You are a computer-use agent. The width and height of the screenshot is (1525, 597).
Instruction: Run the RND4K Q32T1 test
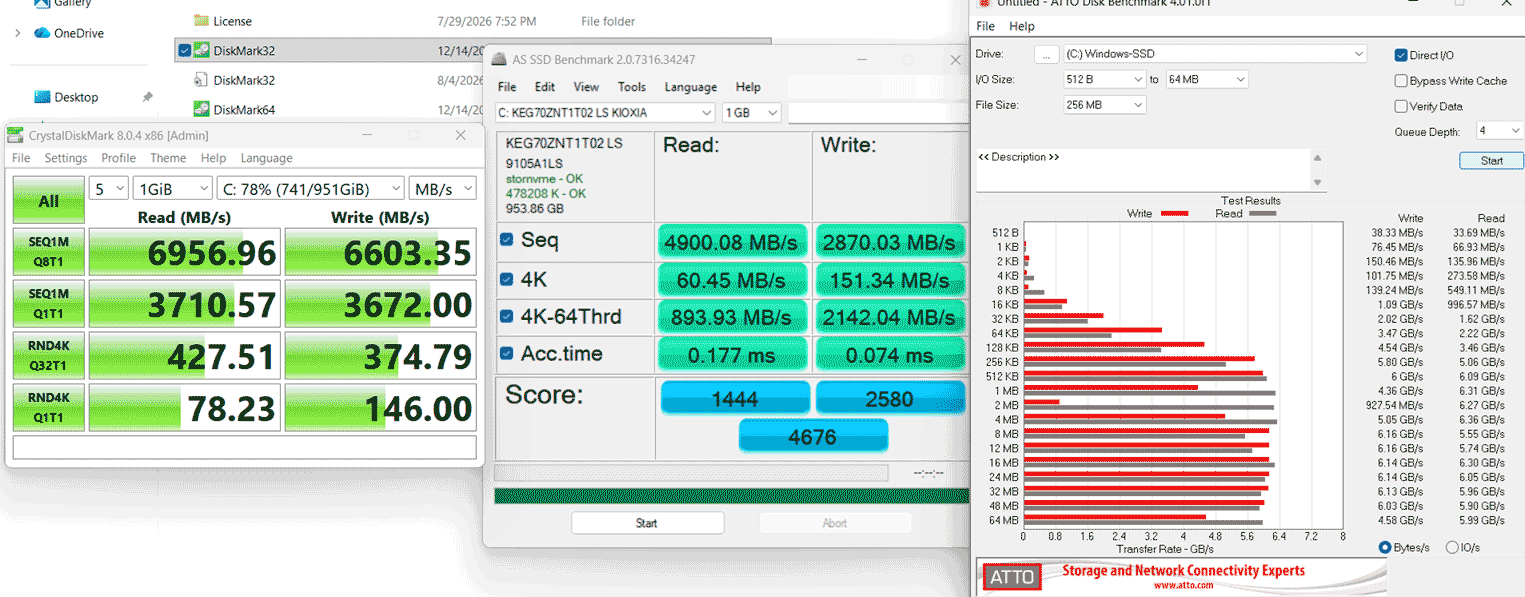48,357
